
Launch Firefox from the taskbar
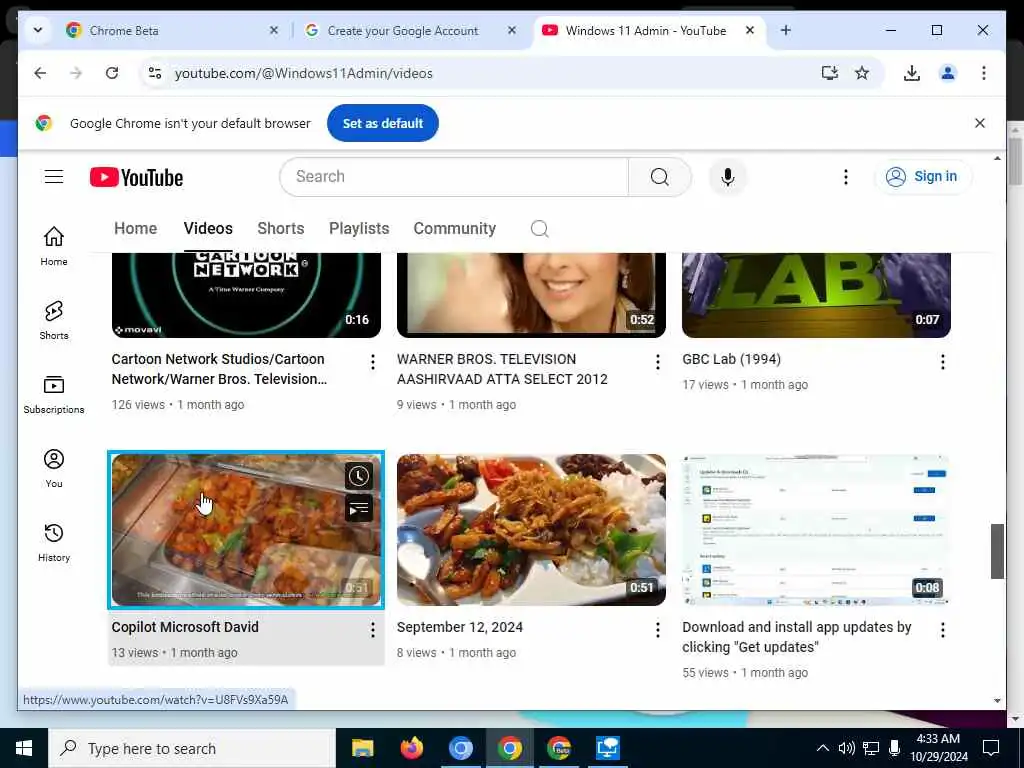[411, 748]
